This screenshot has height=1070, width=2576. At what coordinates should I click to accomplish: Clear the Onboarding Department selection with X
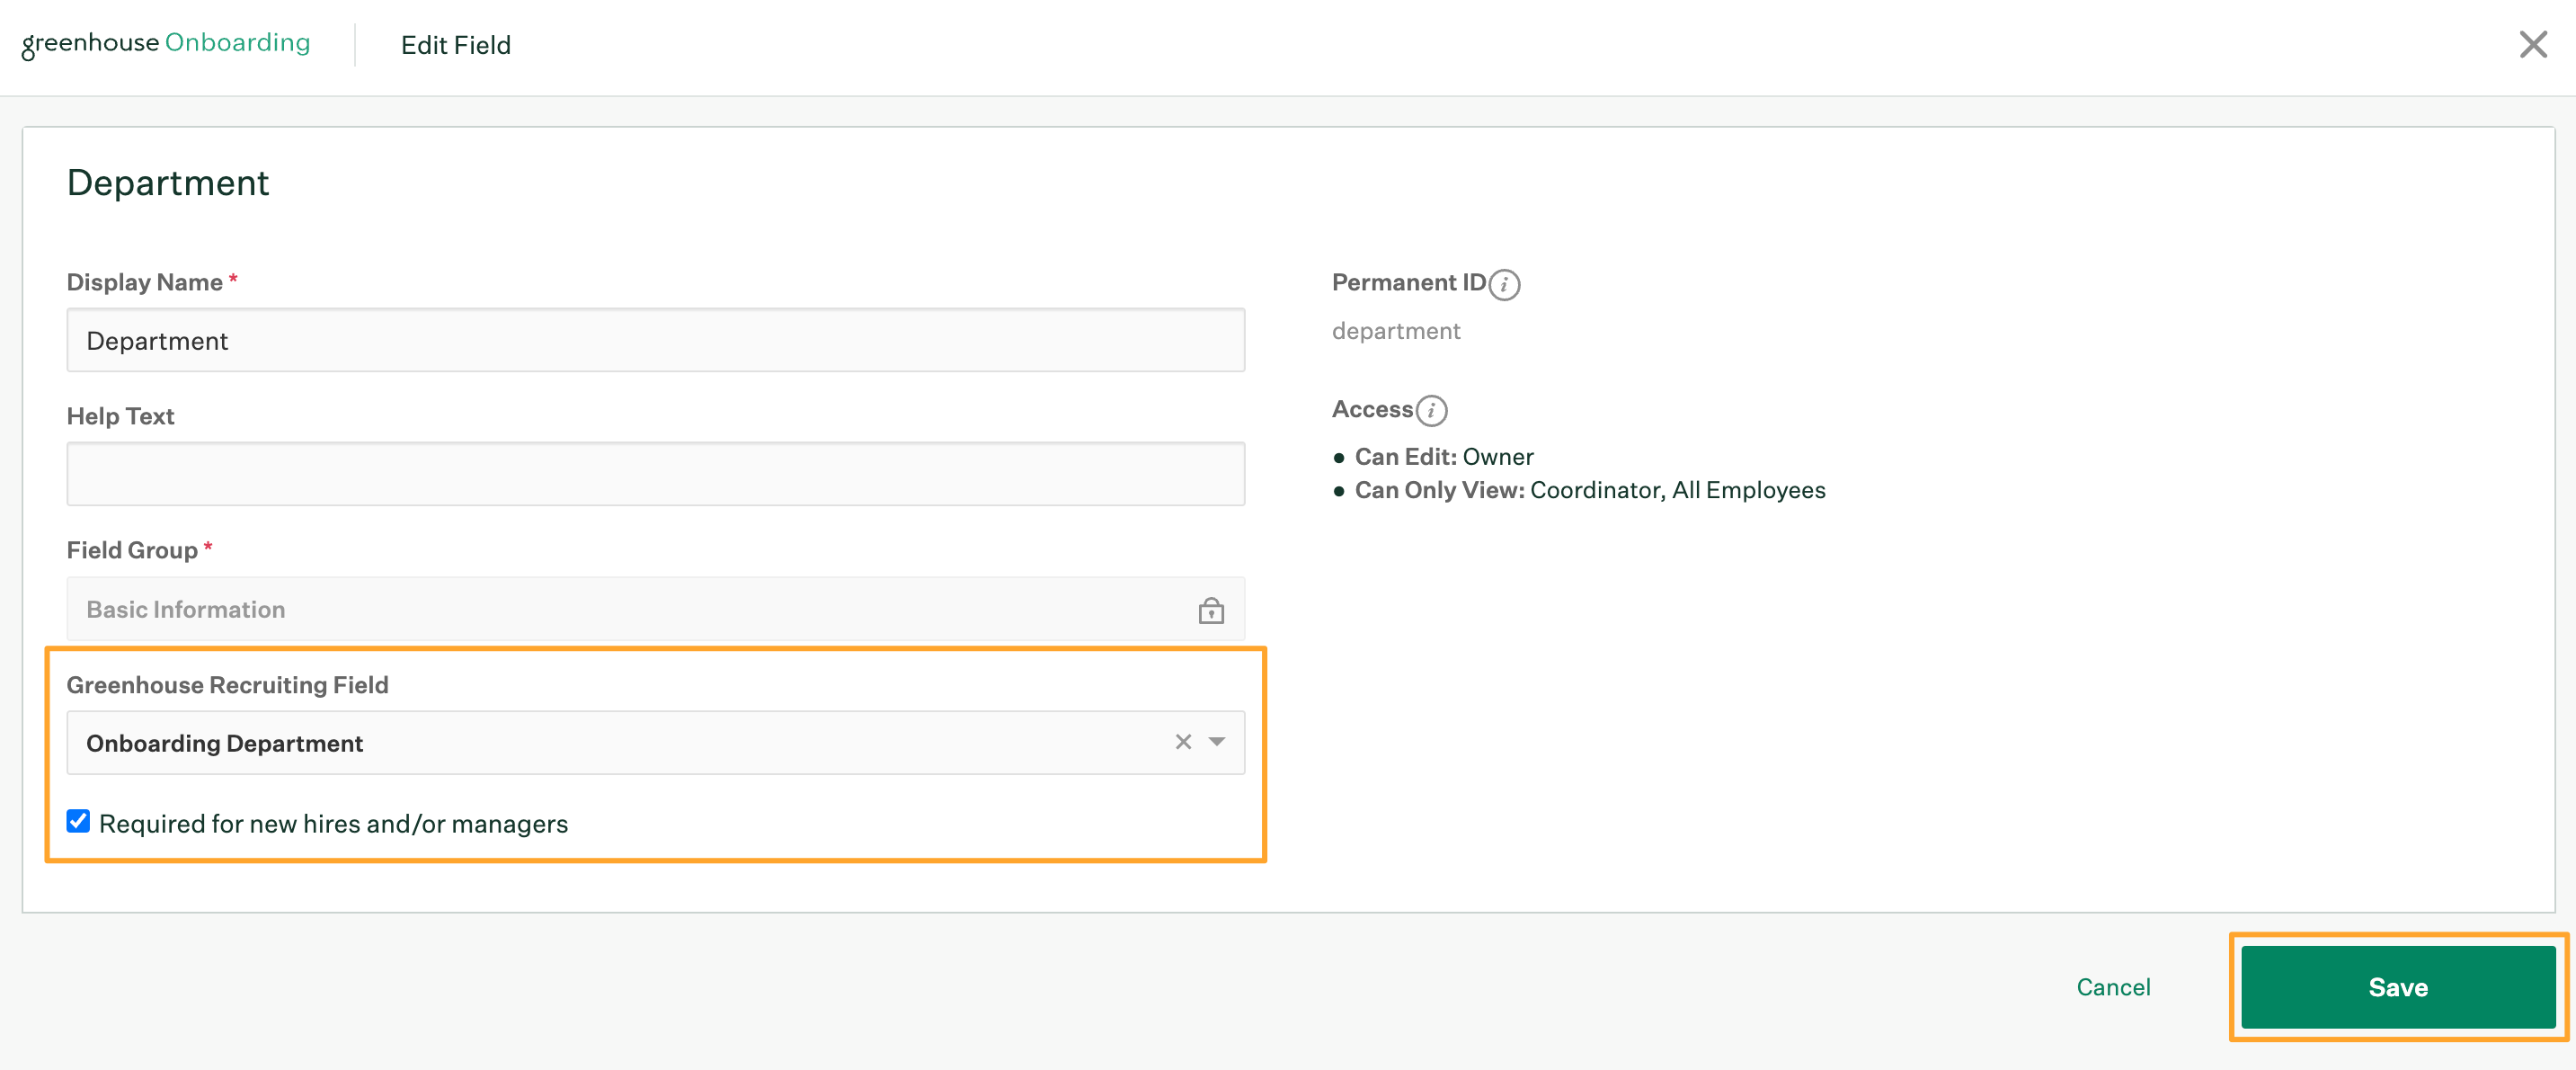tap(1183, 742)
